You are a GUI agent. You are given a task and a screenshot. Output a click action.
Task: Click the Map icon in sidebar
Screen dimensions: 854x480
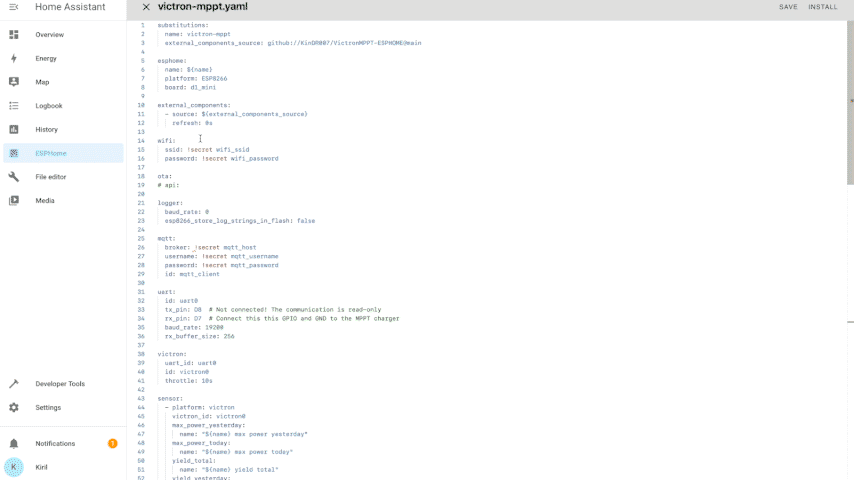[14, 82]
